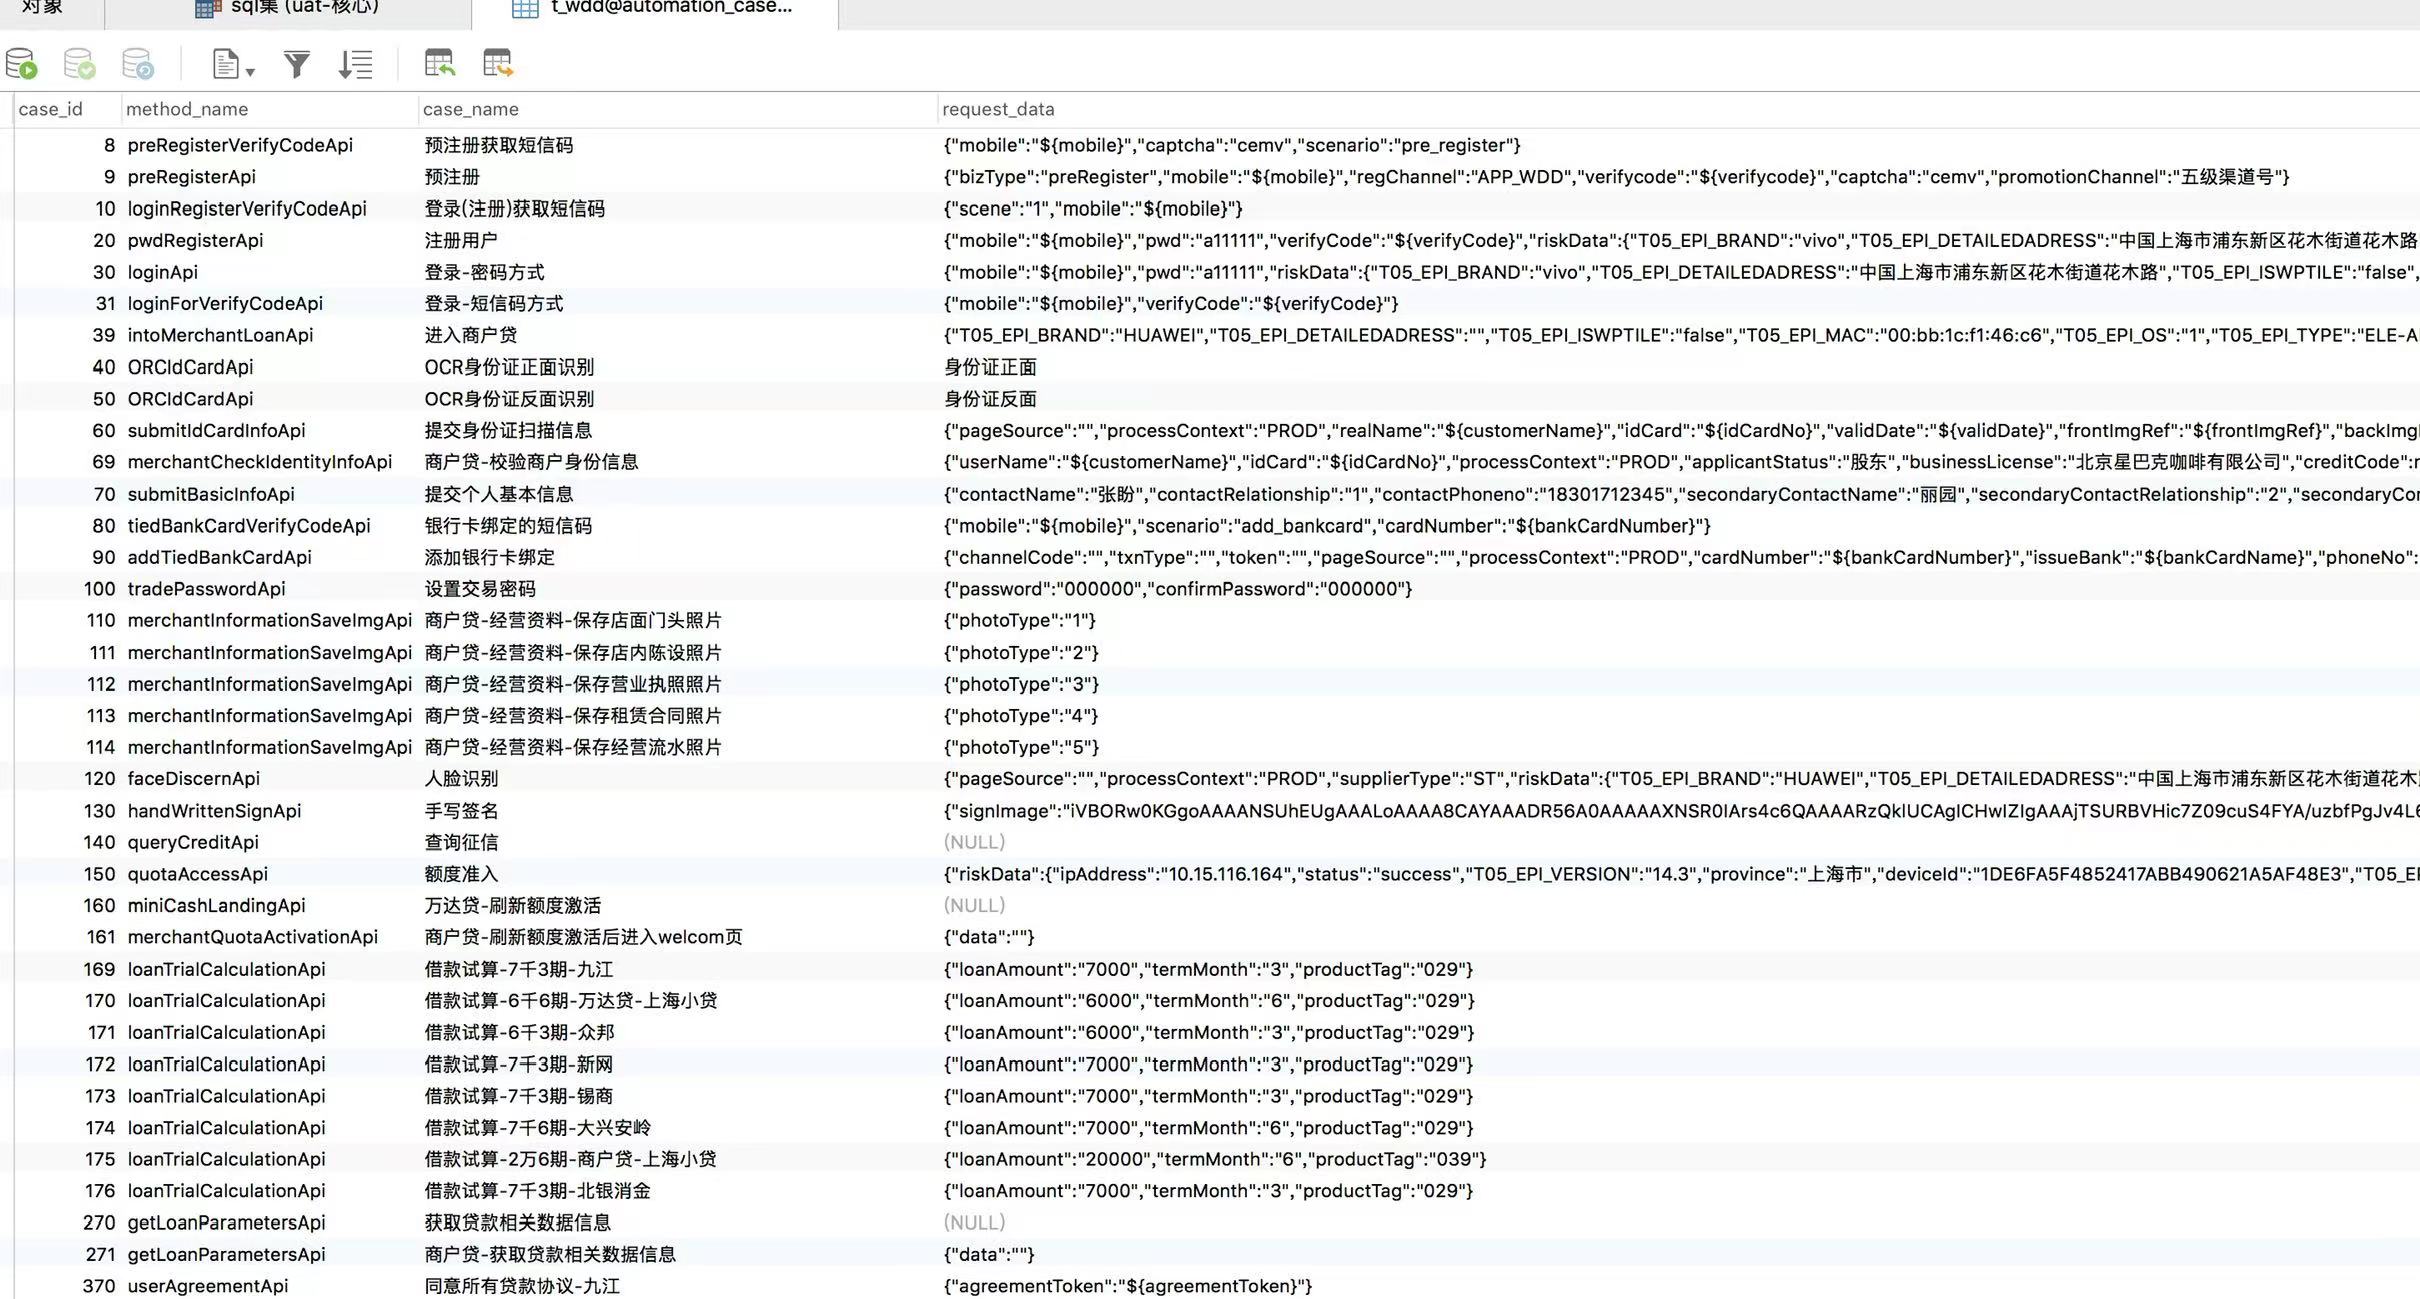Click case name 借款试算-7千6期-大兴安岭
Viewport: 2420px width, 1299px height.
[x=538, y=1128]
